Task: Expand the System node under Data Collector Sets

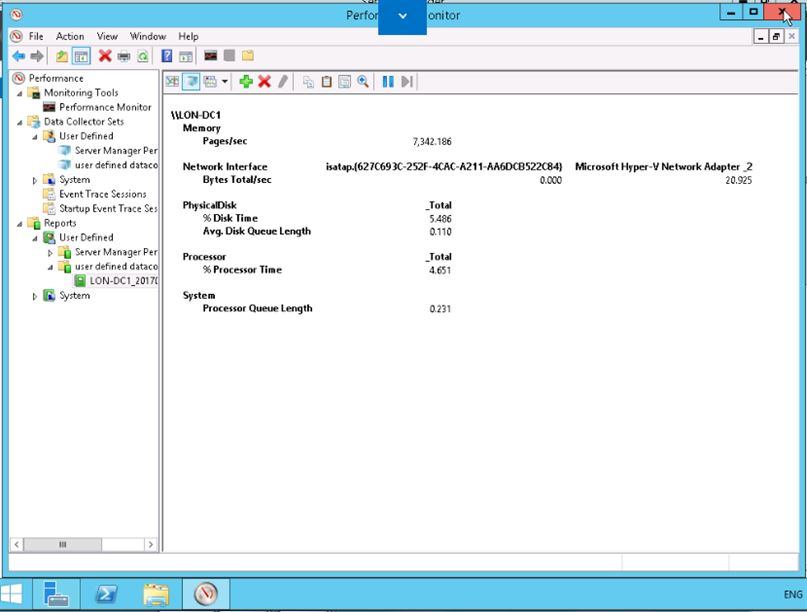Action: (36, 181)
